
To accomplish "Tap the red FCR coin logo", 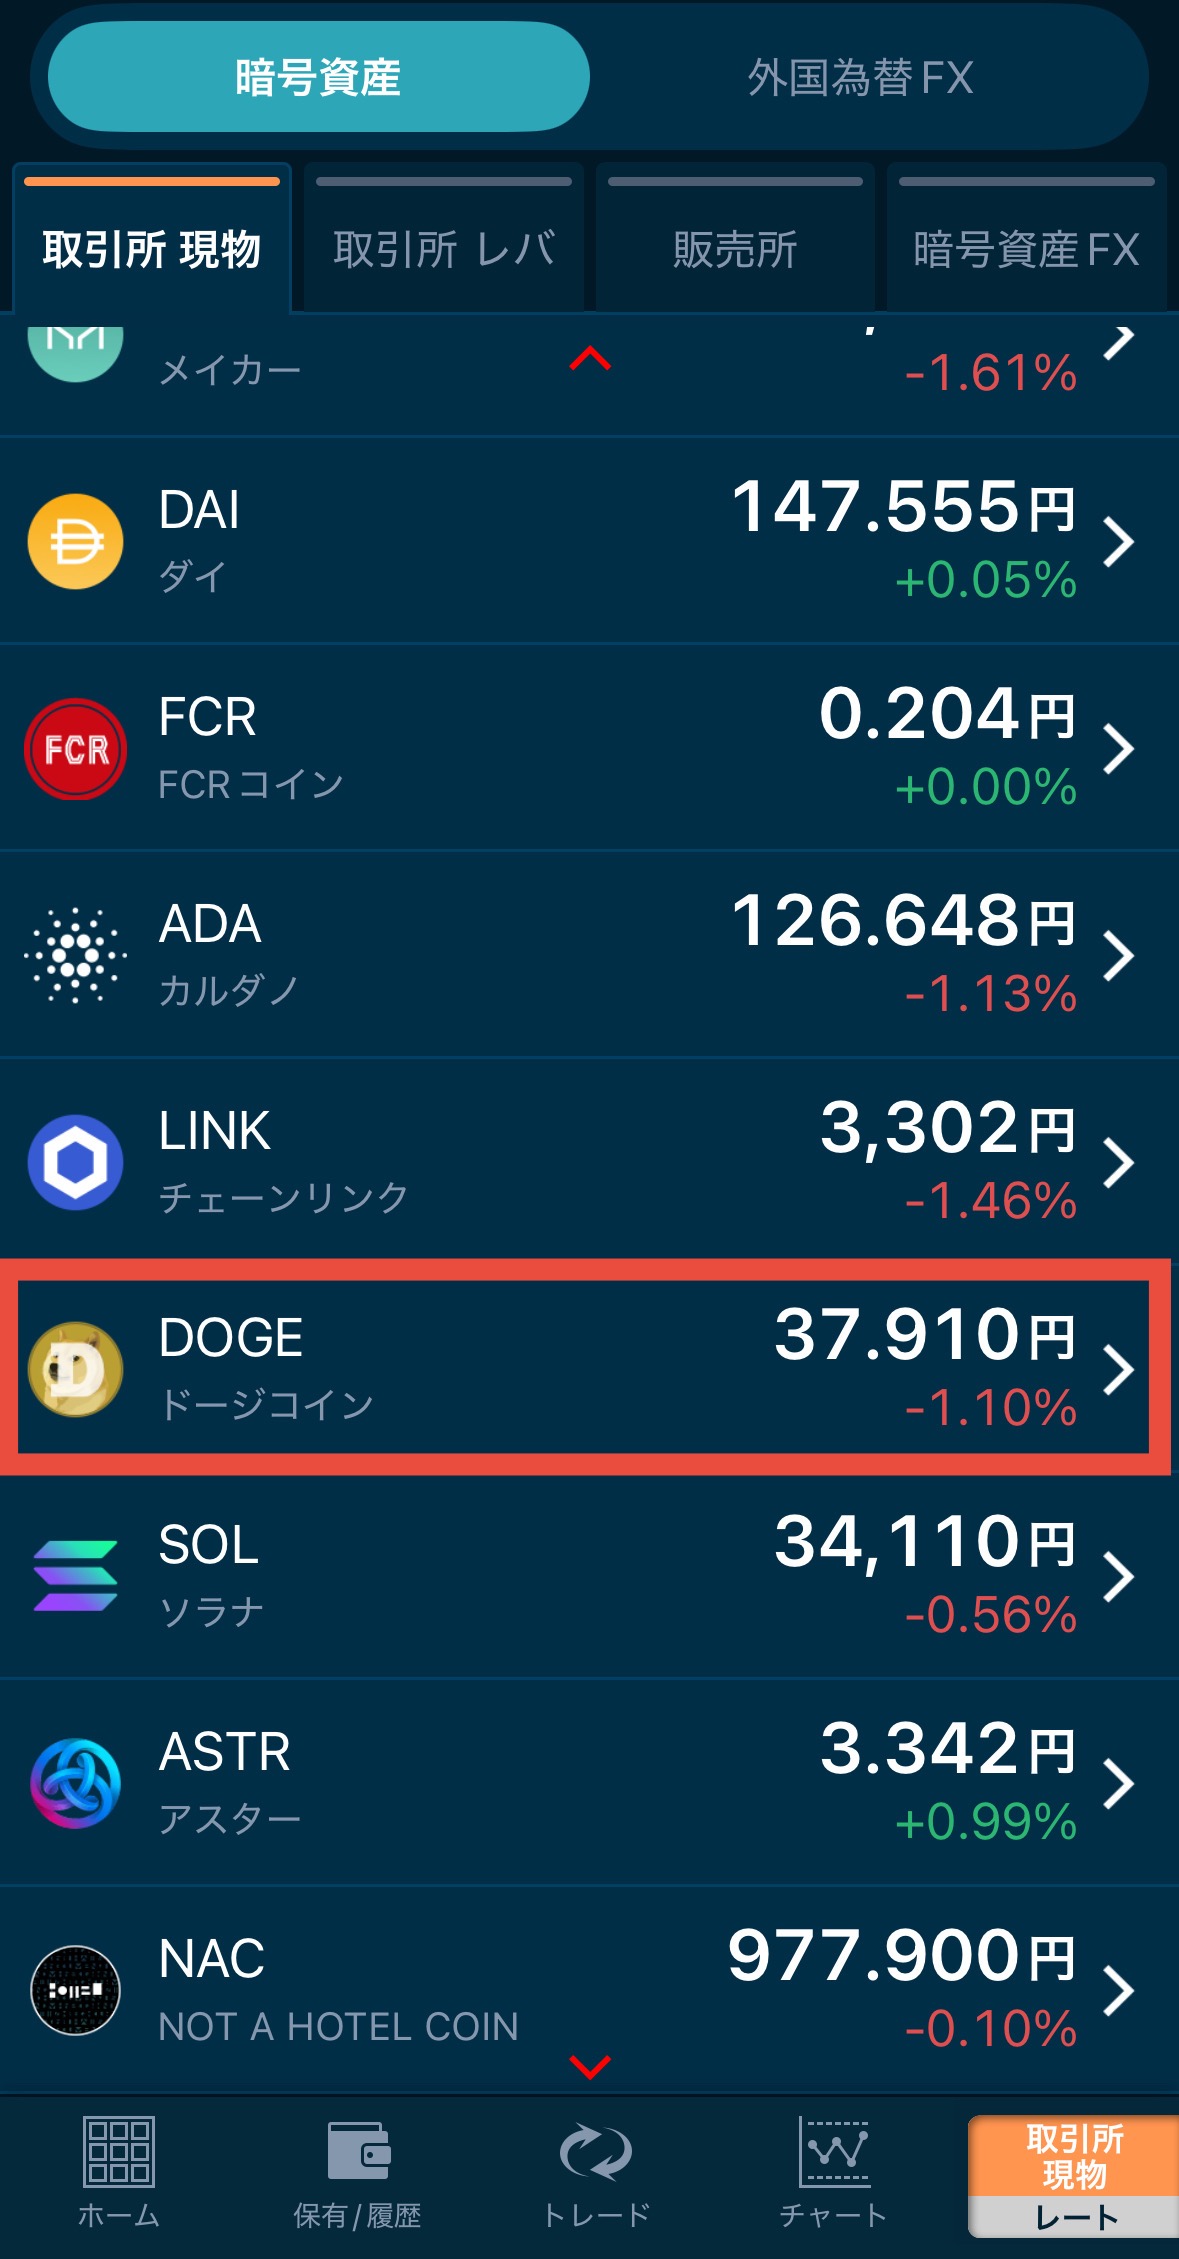I will [x=76, y=749].
